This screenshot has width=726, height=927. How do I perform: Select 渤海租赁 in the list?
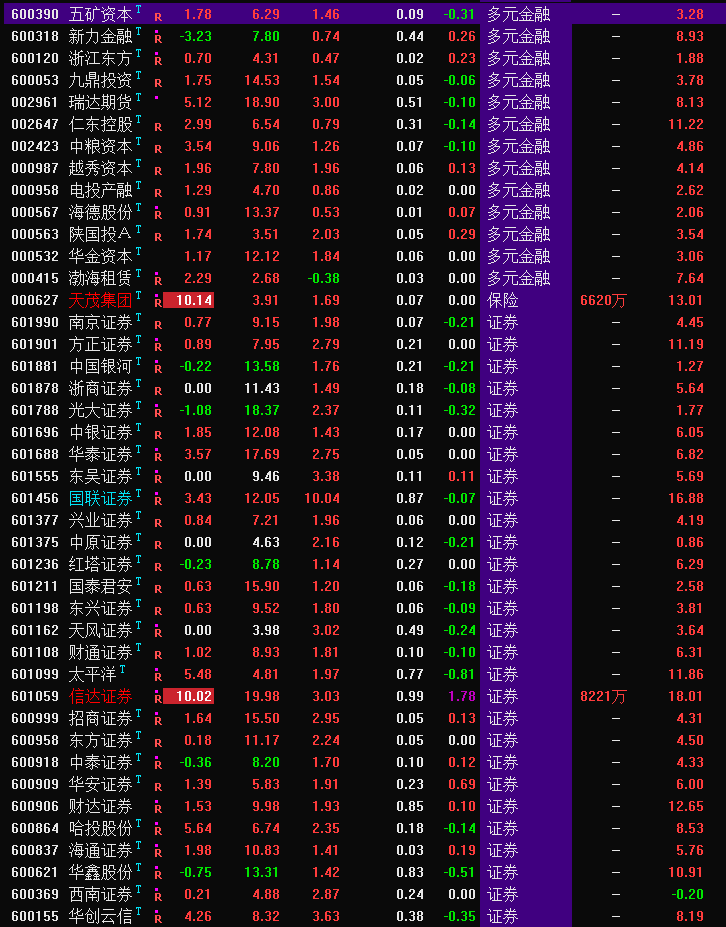100,278
